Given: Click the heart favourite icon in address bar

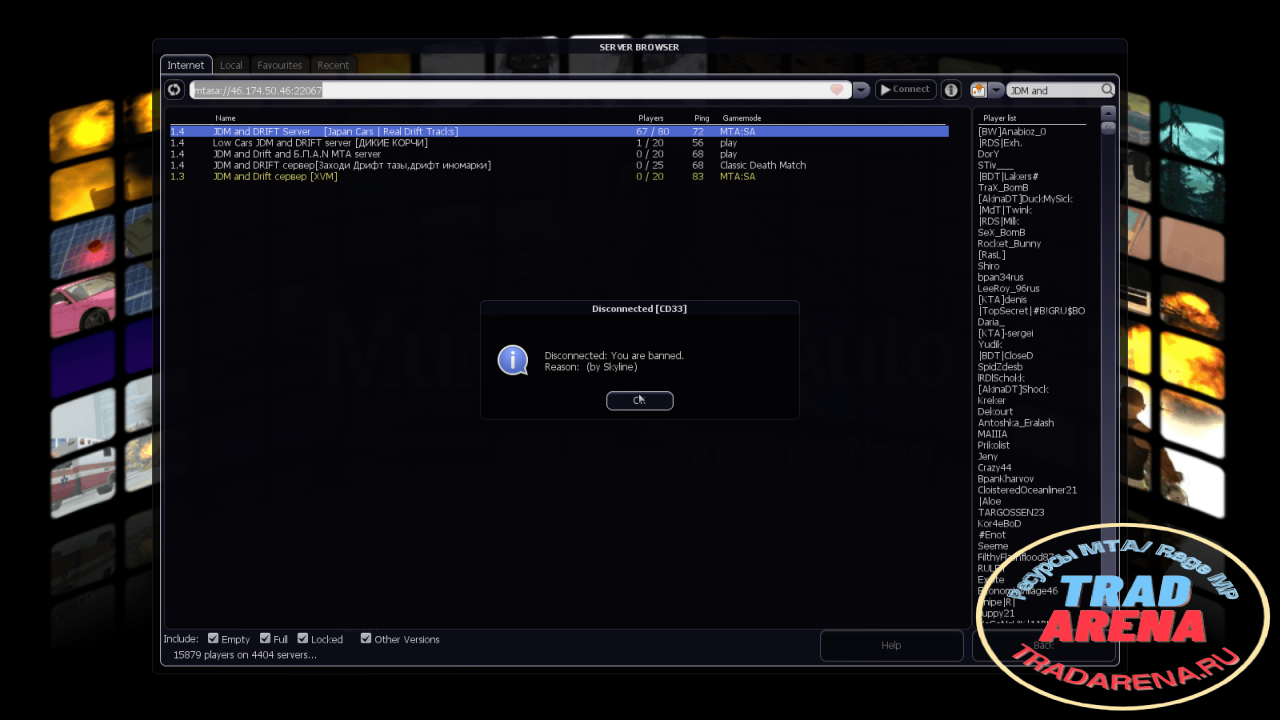Looking at the screenshot, I should [837, 90].
